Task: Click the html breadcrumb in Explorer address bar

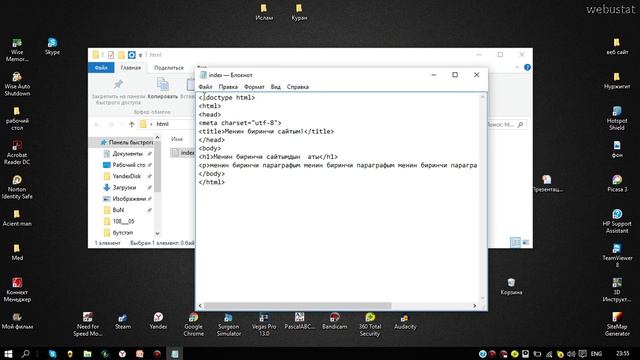Action: tap(162, 124)
